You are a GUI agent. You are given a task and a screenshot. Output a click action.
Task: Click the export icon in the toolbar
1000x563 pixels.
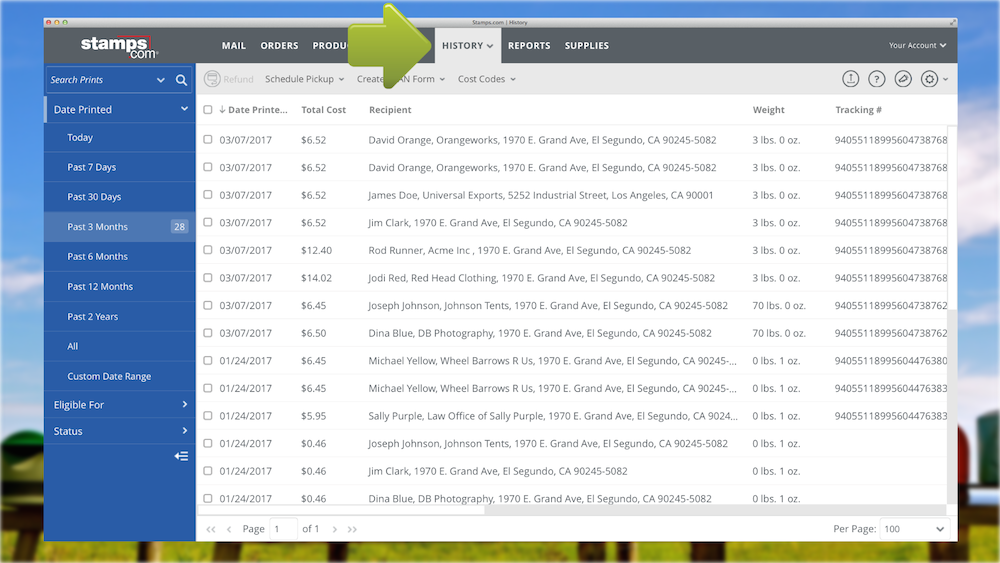coord(850,79)
